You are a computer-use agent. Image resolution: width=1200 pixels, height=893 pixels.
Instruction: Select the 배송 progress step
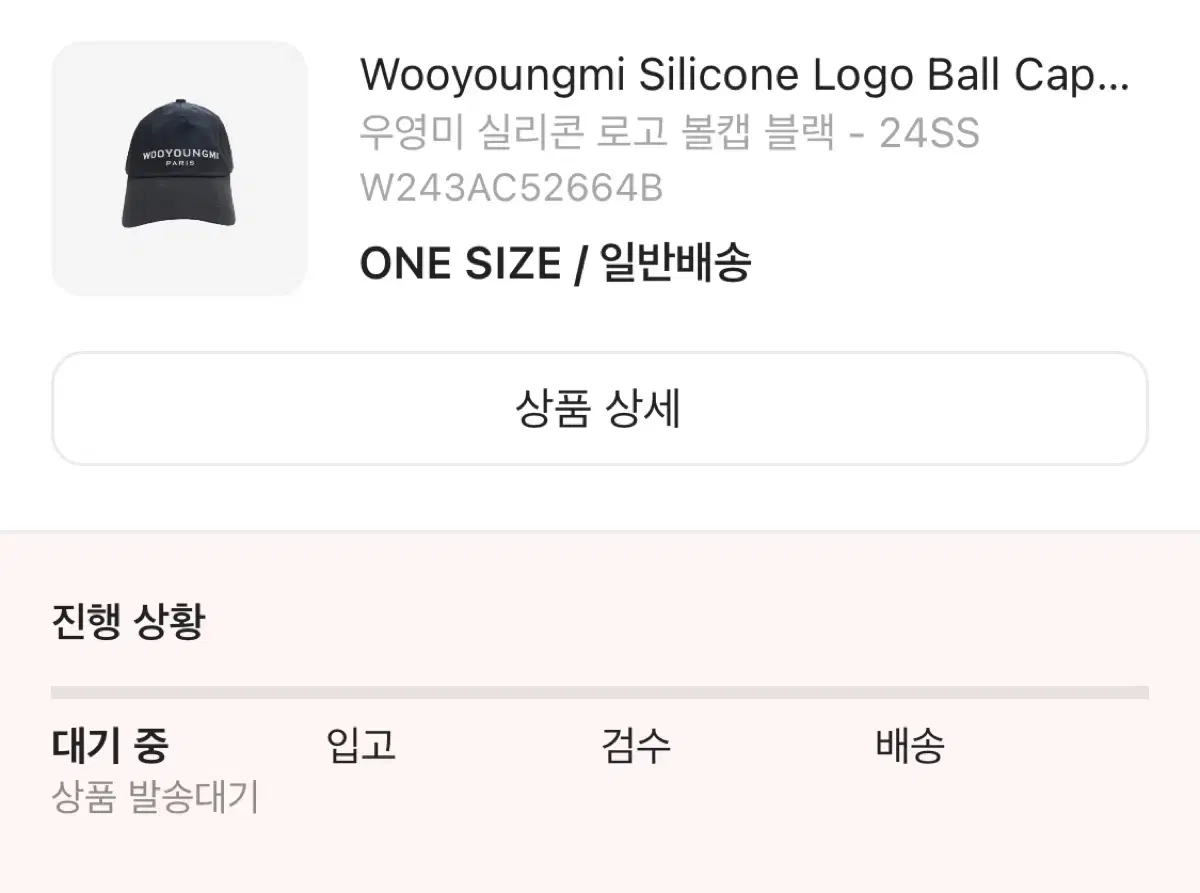910,745
